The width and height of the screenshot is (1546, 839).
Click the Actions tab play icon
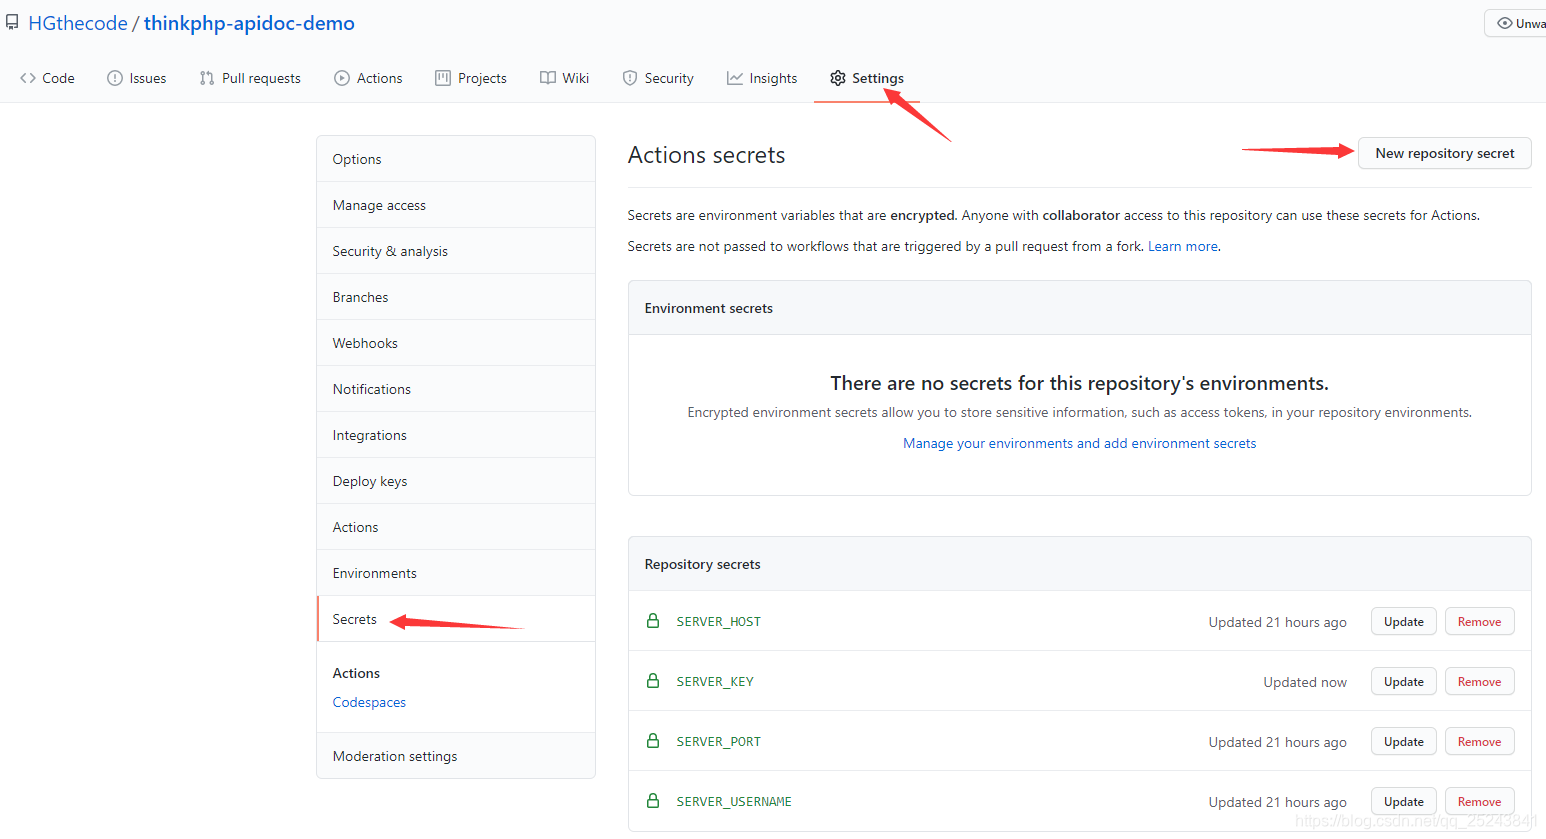pyautogui.click(x=342, y=78)
